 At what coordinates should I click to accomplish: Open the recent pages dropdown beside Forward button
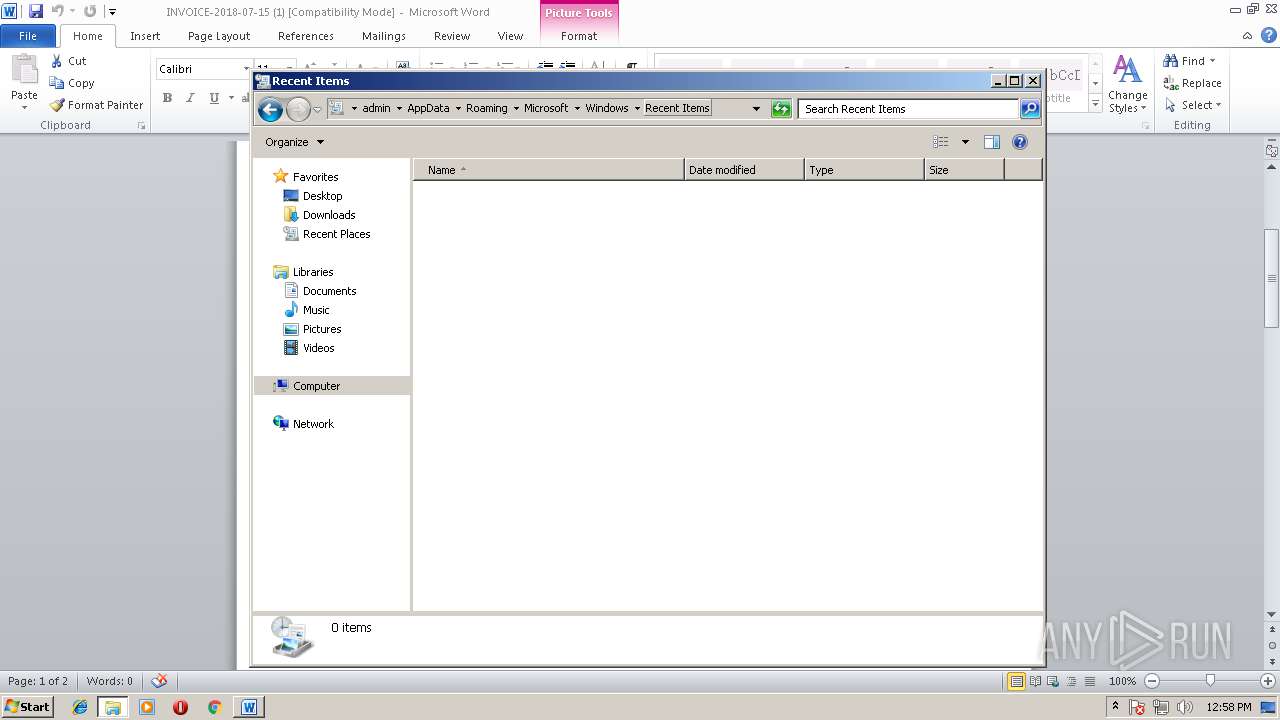[318, 109]
